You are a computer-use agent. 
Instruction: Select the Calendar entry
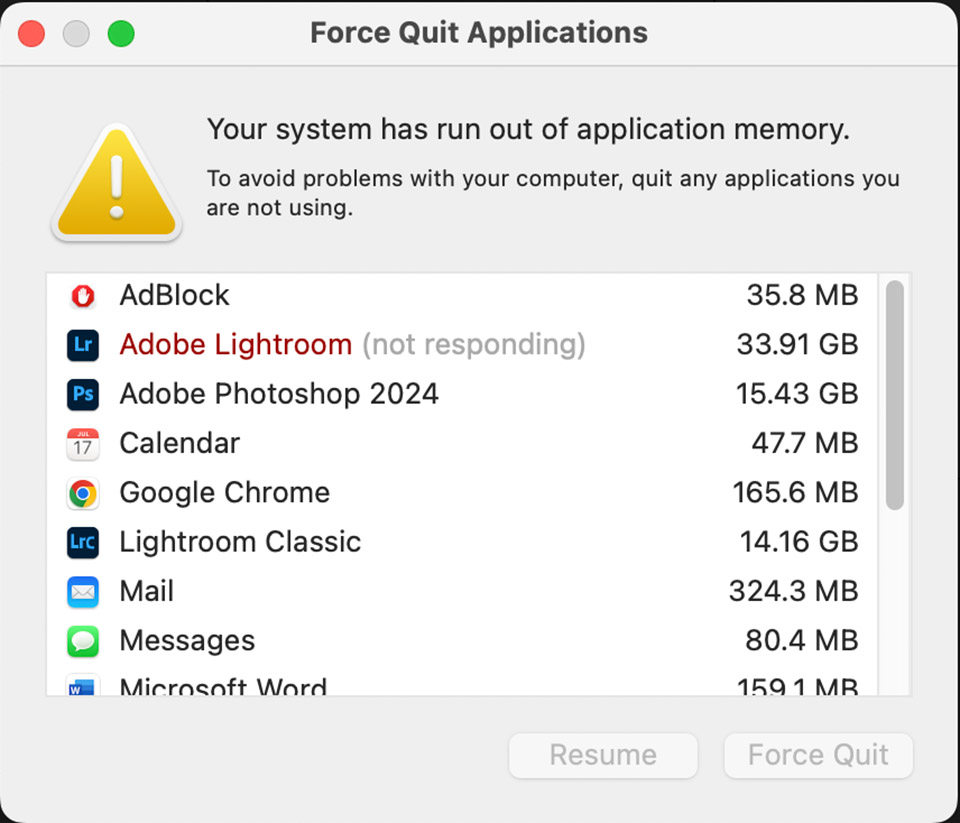[x=179, y=443]
